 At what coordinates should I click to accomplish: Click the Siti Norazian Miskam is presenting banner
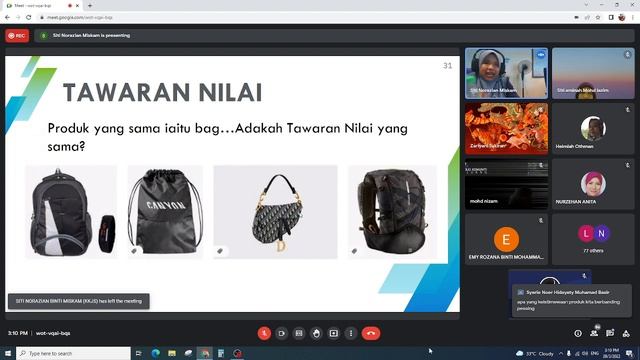coord(335,36)
